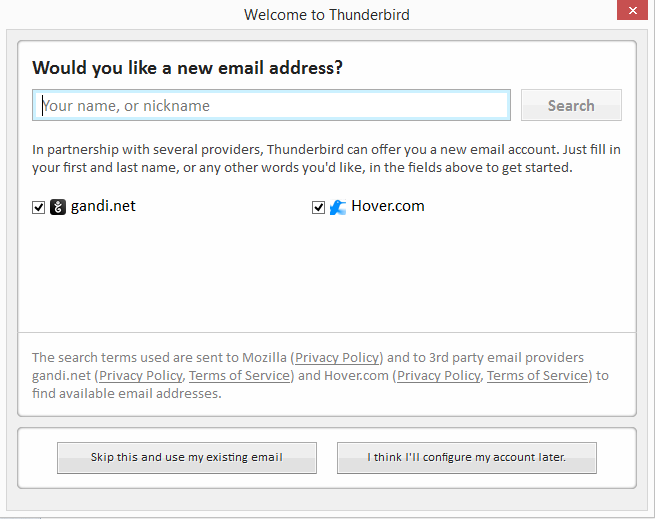Uncheck the gandi.net provider checkbox
Viewport: 655px width, 519px height.
coord(38,207)
